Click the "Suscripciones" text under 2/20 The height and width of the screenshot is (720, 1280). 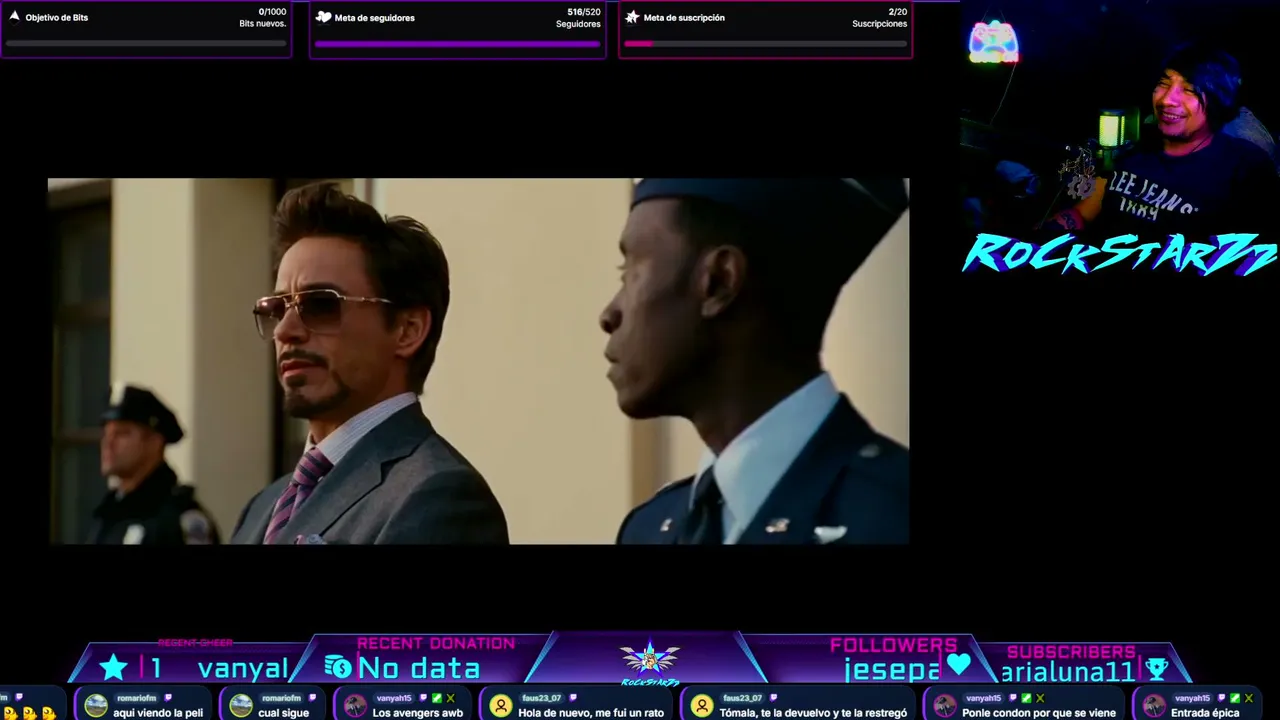880,24
